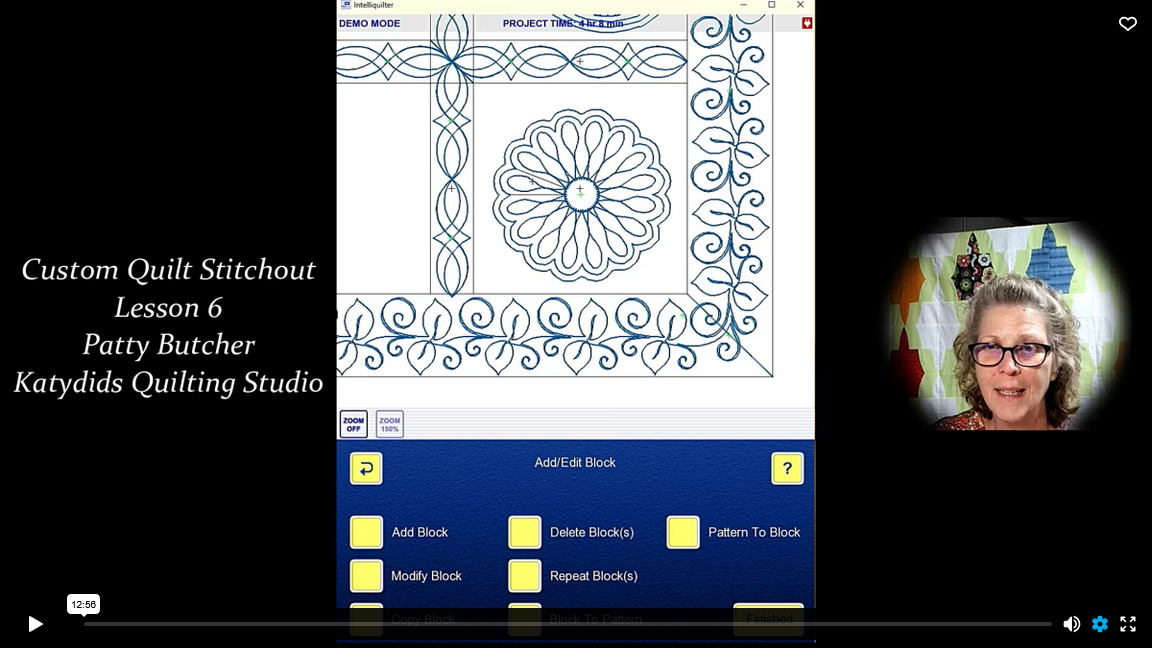Click the "Lesson 6" title line

[x=168, y=307]
